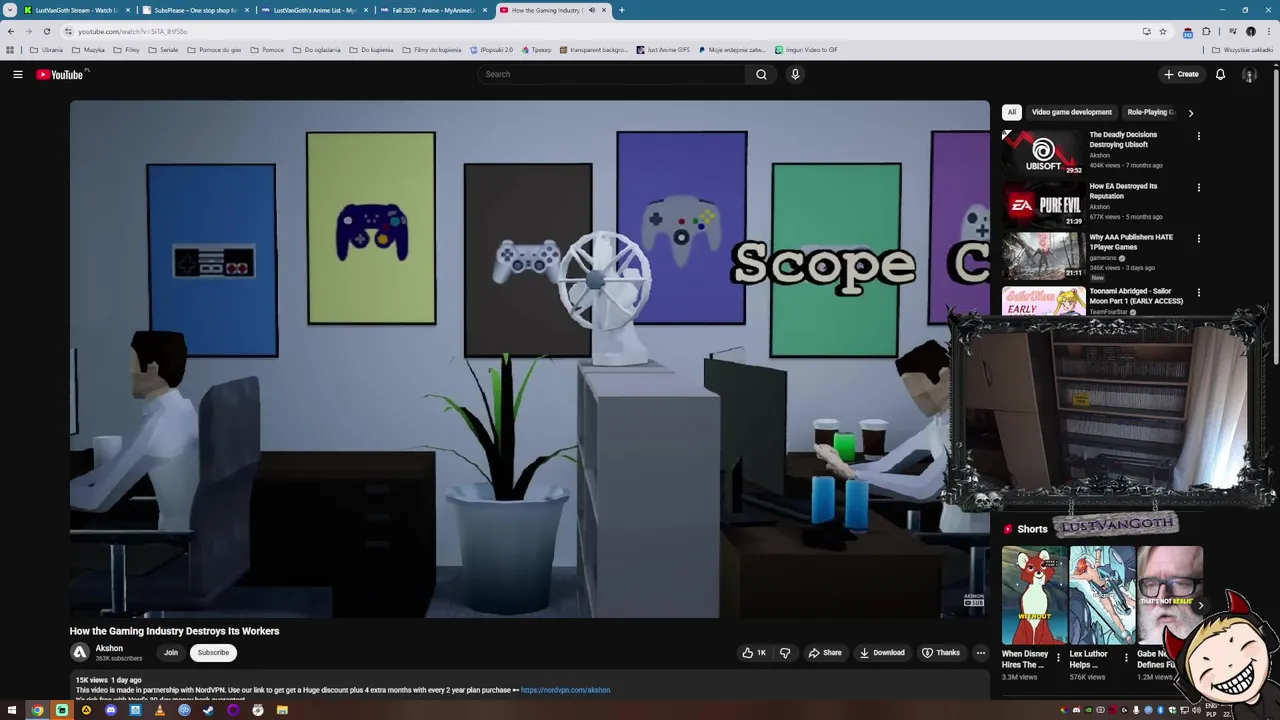Viewport: 1280px width, 720px height.
Task: Click the Thanks button
Action: pyautogui.click(x=941, y=653)
